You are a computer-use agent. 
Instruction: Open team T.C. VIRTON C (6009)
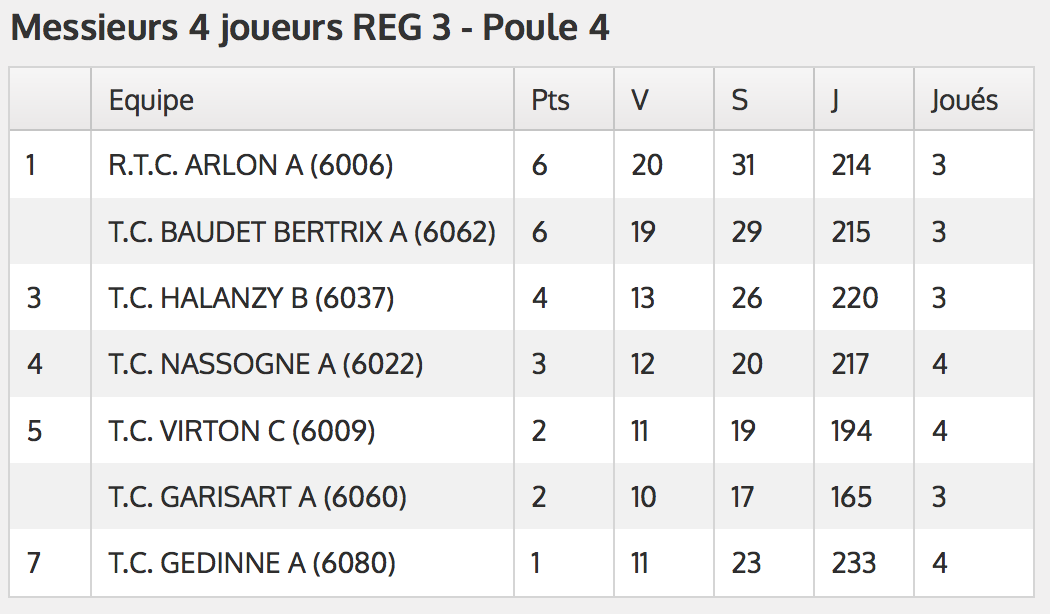click(x=242, y=431)
